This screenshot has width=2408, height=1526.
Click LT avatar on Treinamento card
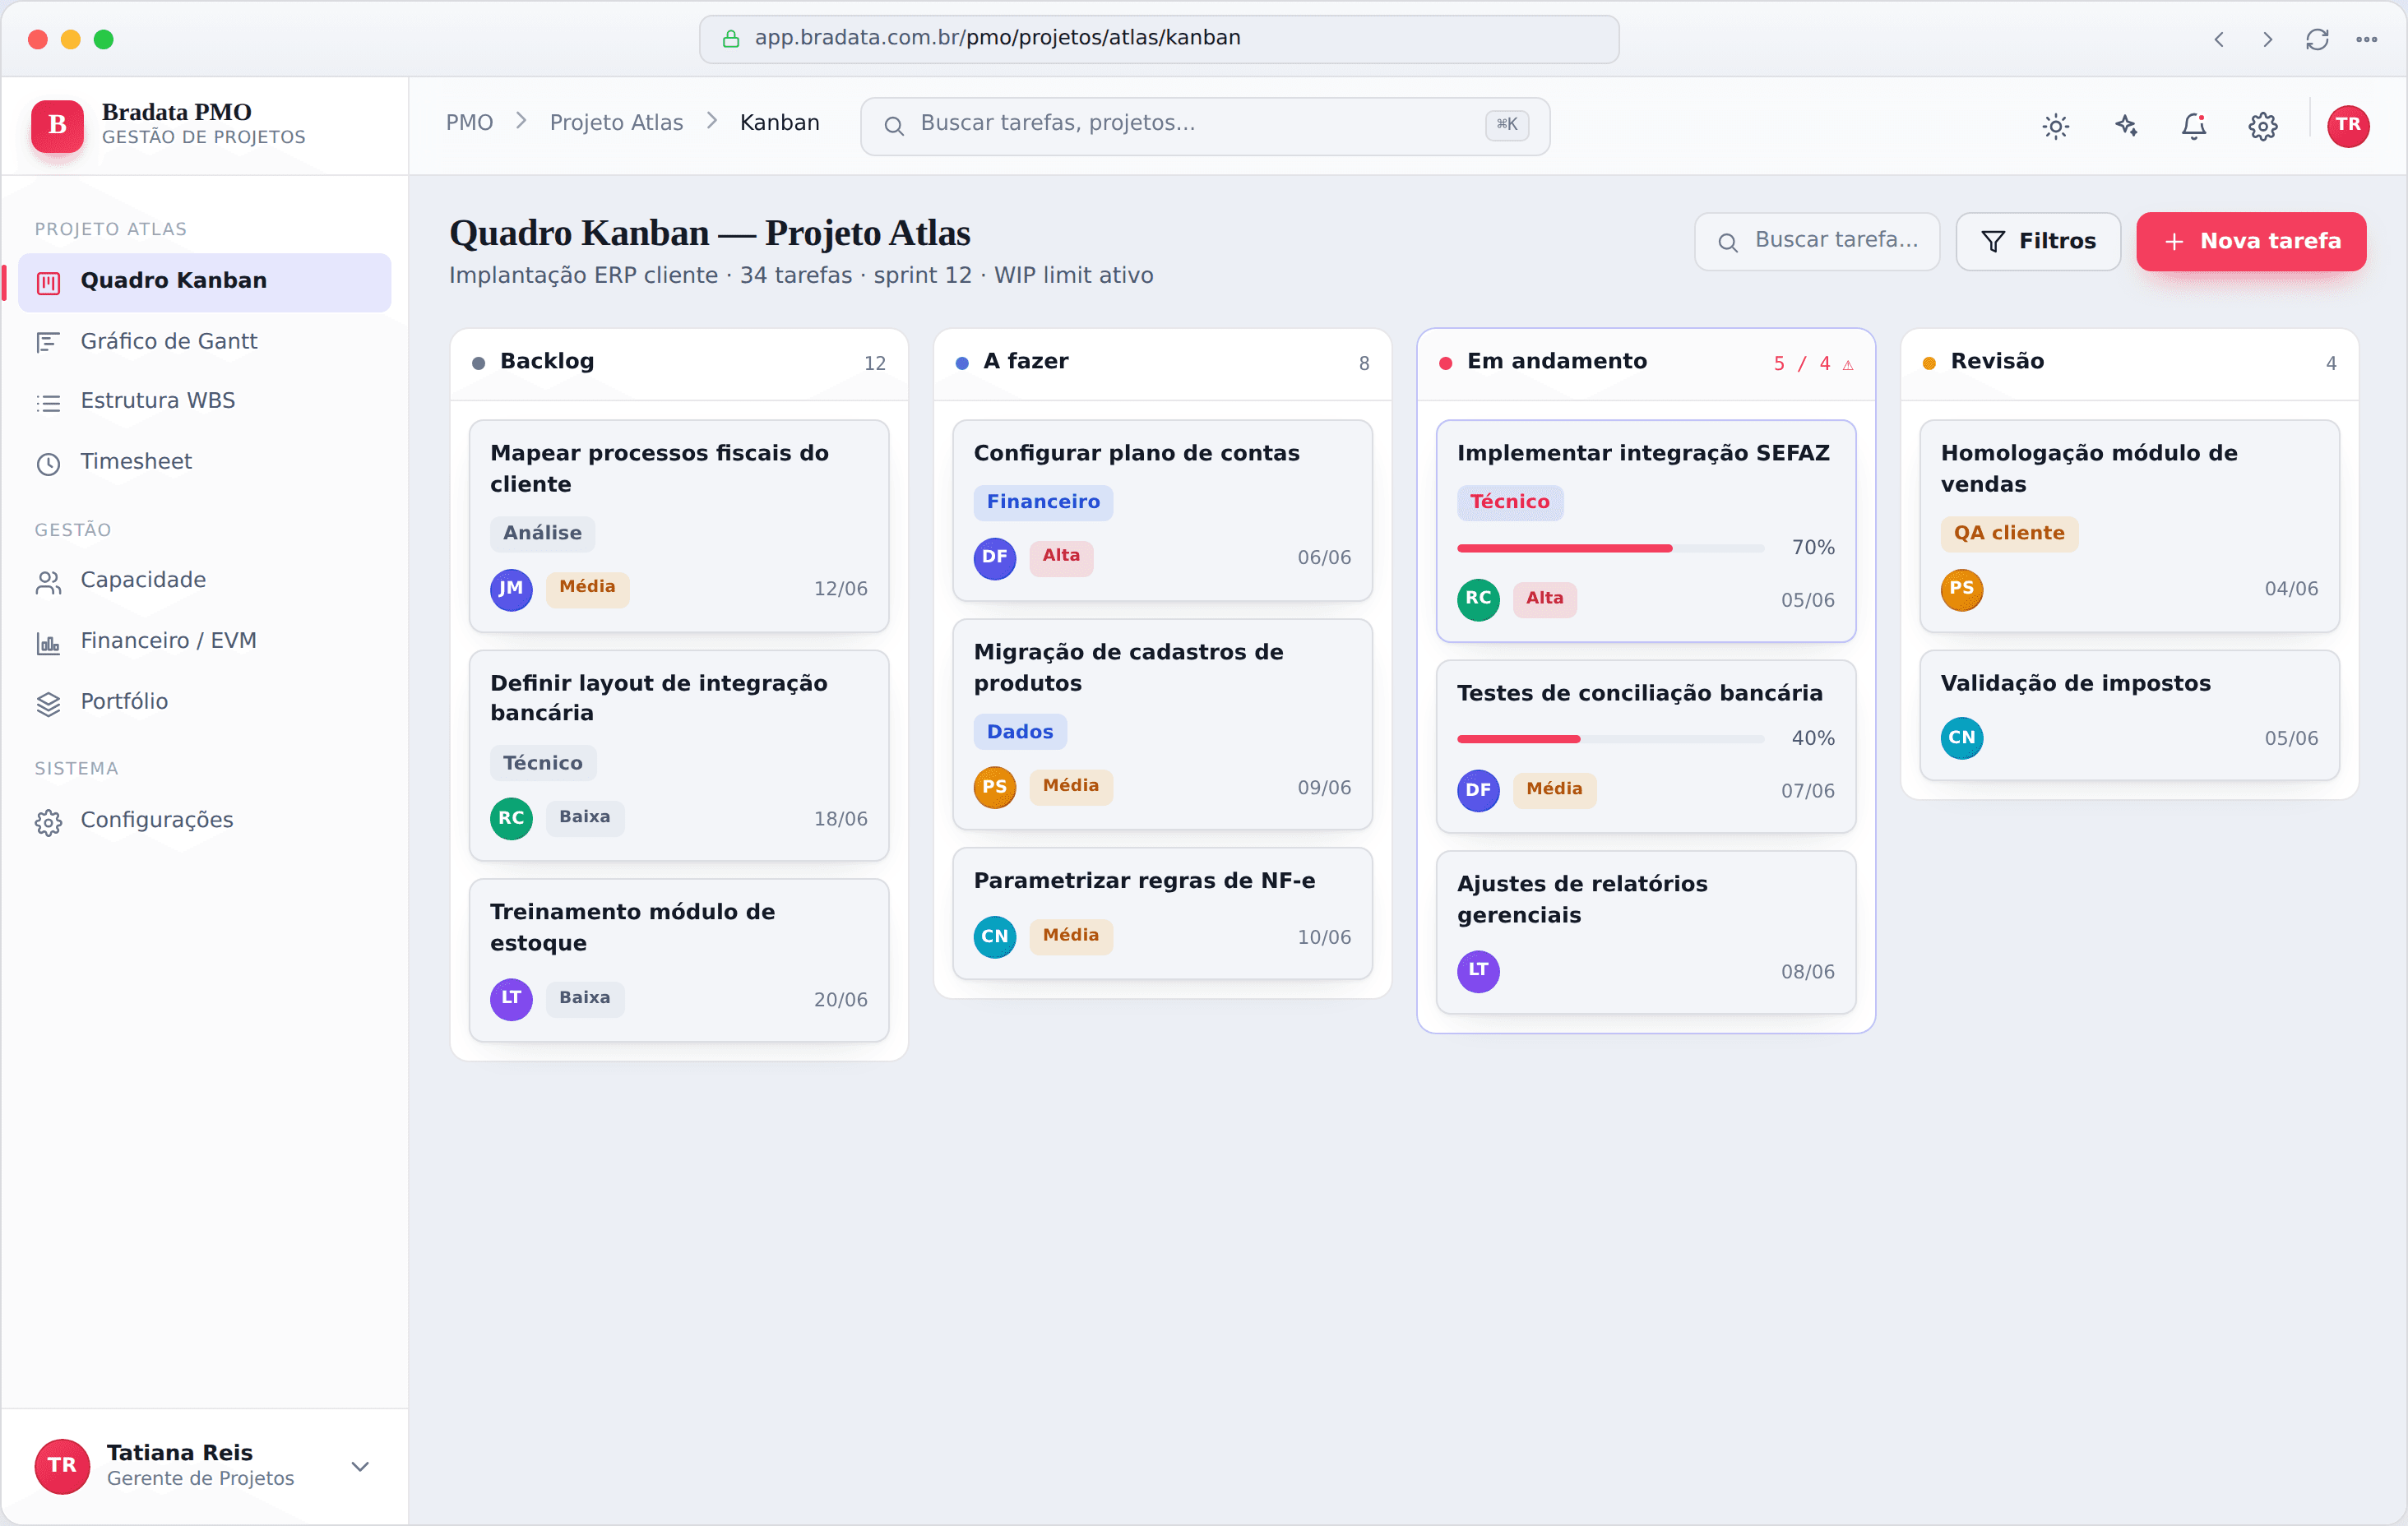pos(510,999)
